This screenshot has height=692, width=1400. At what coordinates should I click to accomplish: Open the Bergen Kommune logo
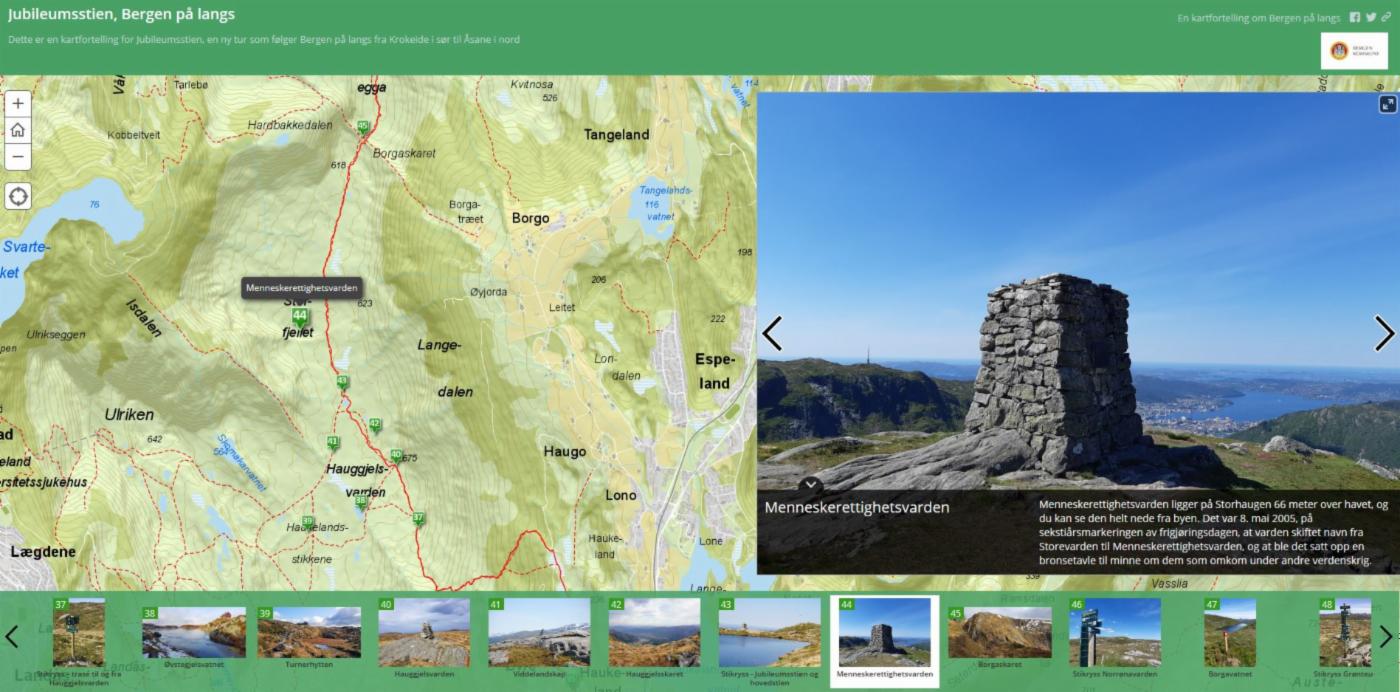(x=1353, y=51)
